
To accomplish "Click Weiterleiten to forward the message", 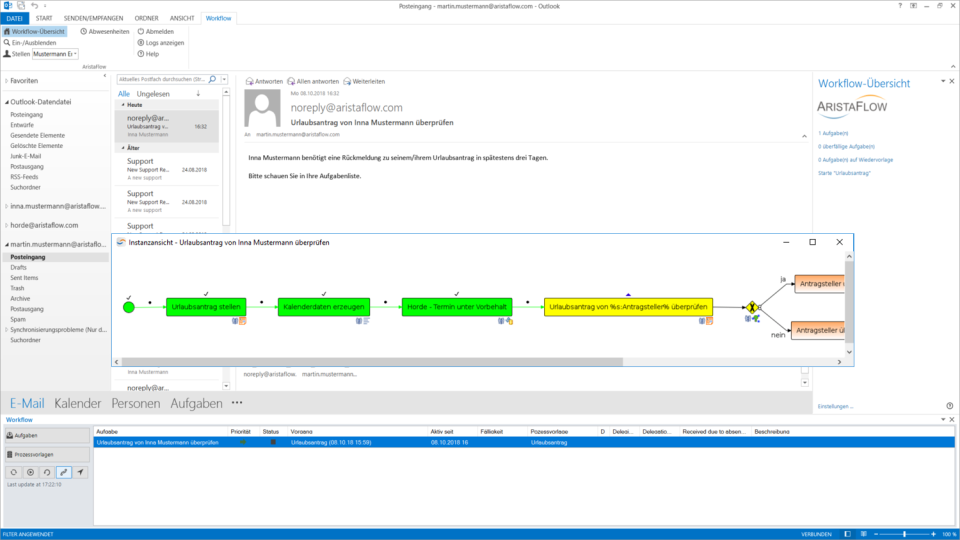I will [x=364, y=81].
